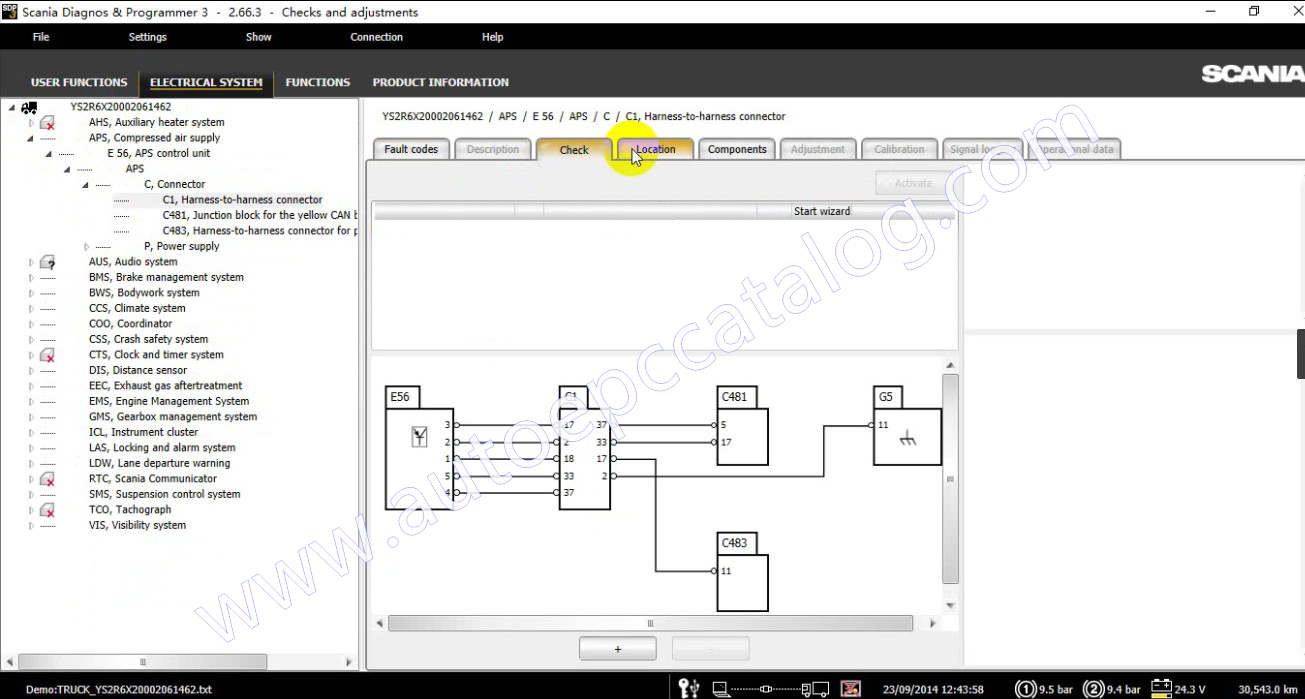1305x699 pixels.
Task: Click the application icon in the title bar
Action: click(x=10, y=11)
